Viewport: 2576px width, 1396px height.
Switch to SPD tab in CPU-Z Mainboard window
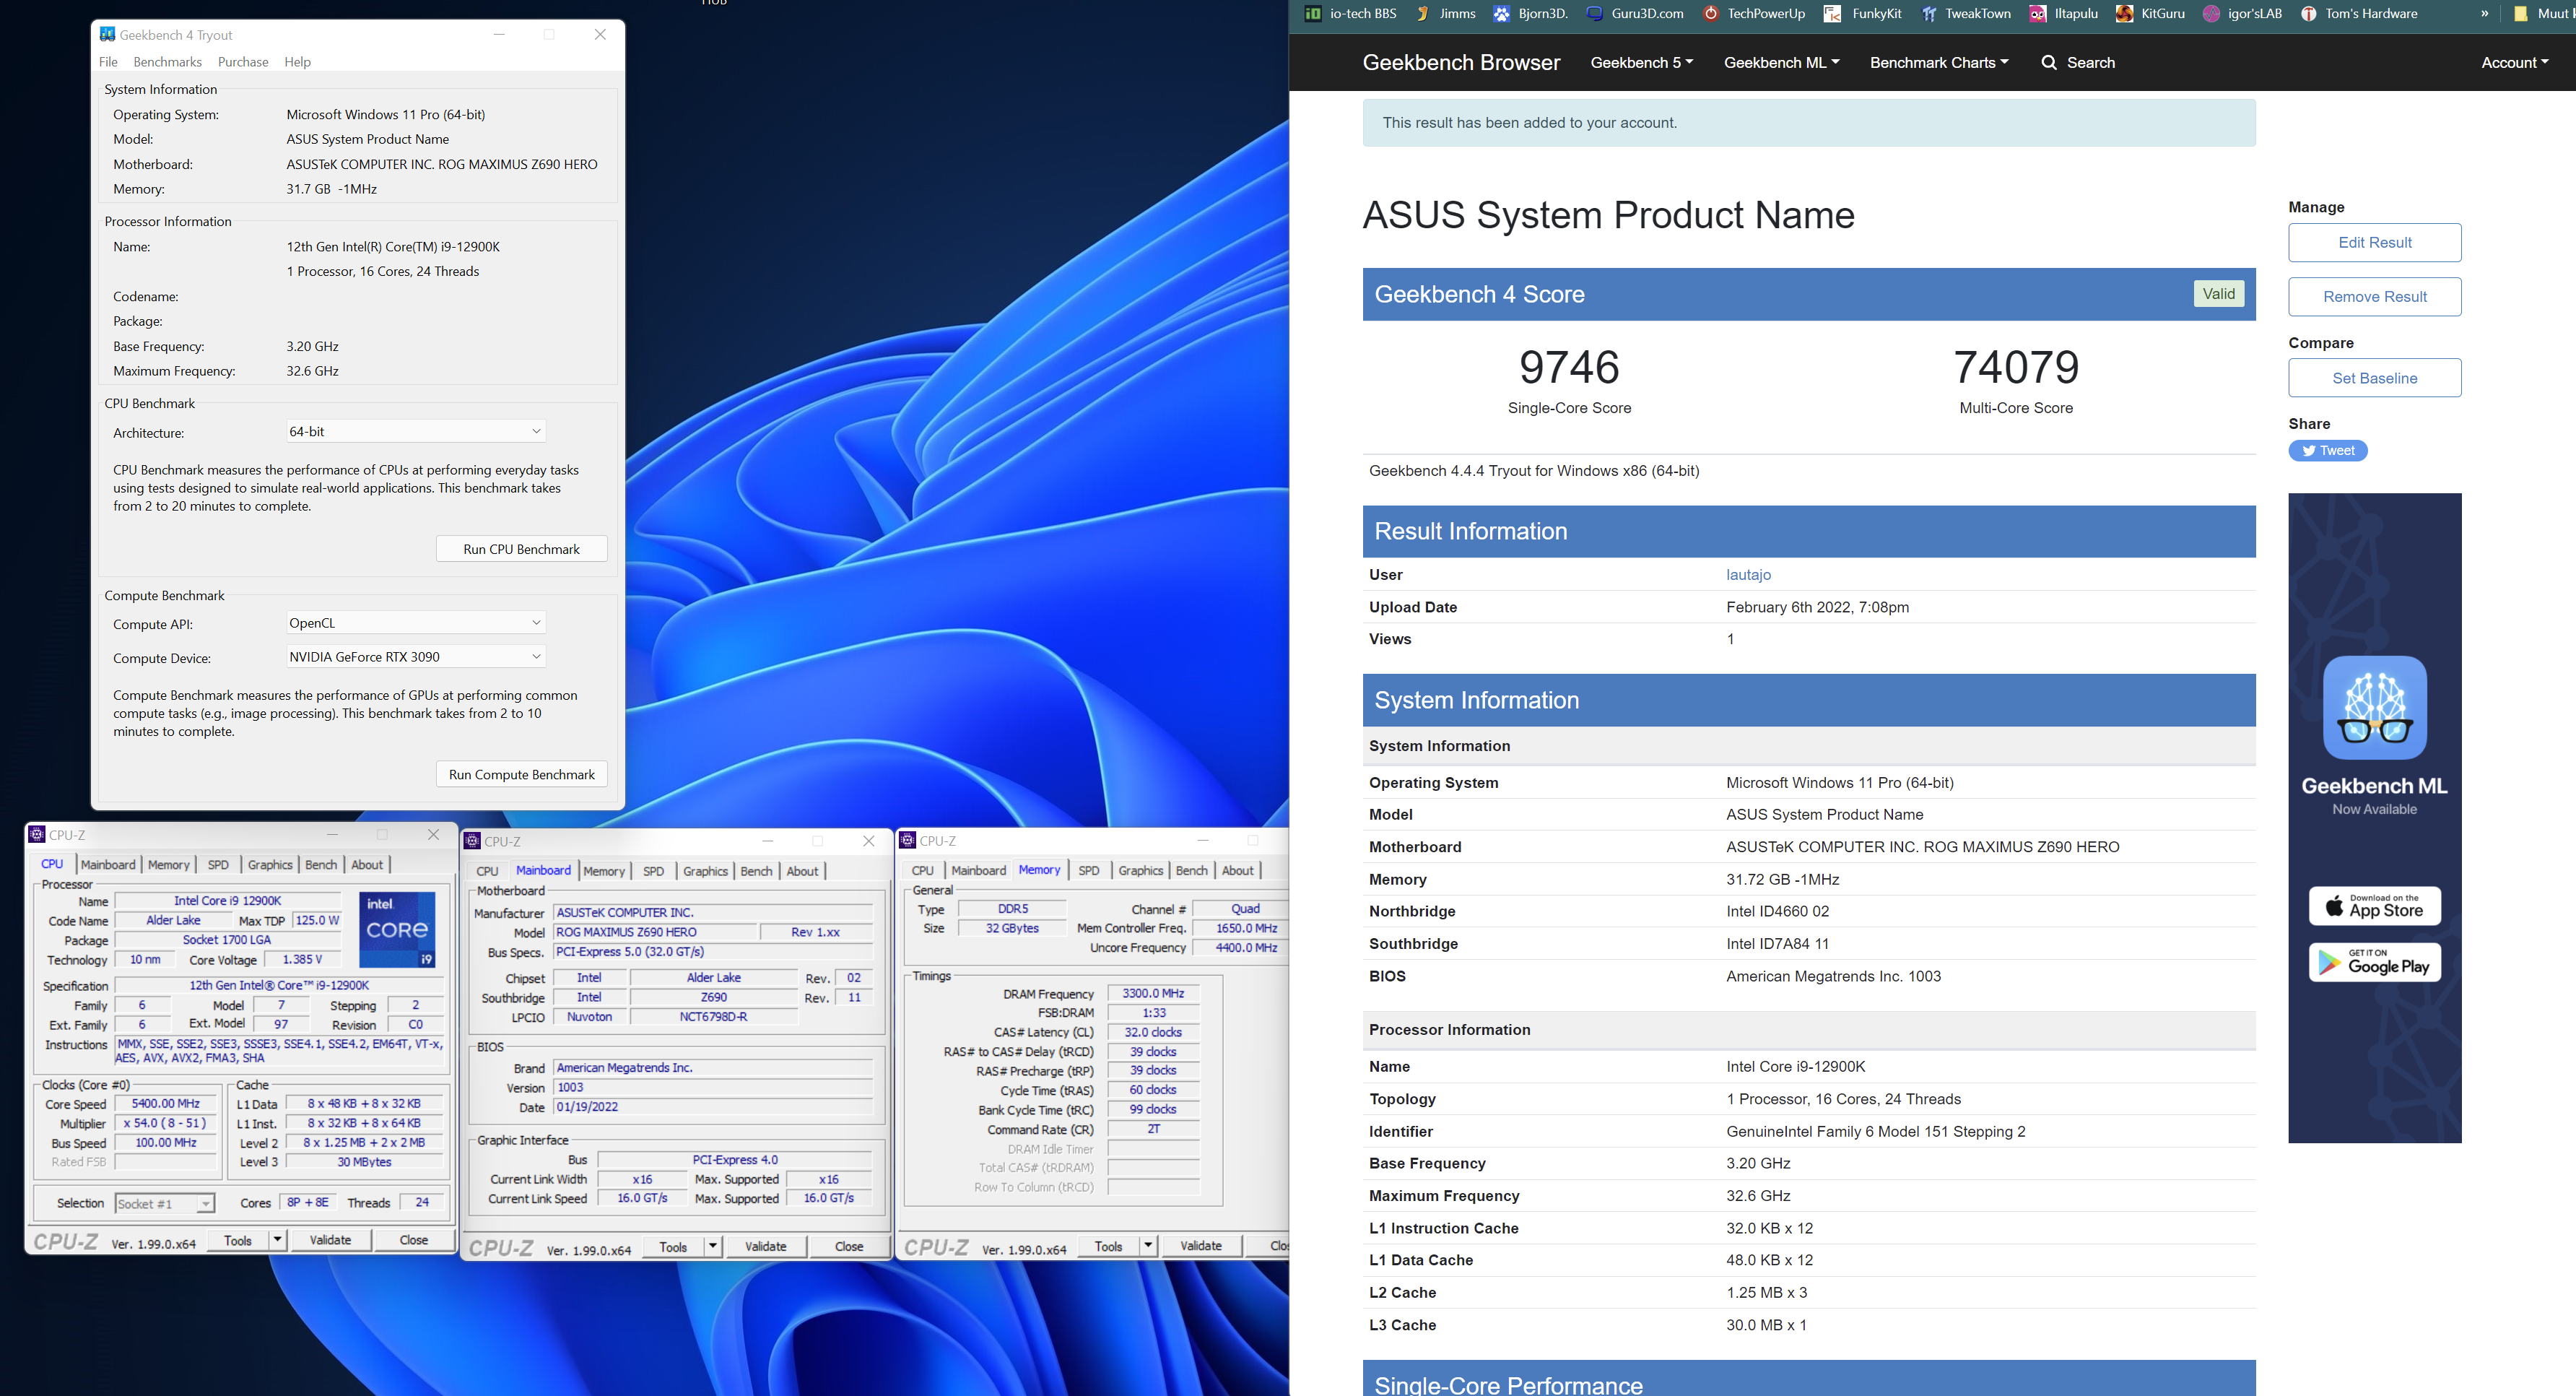pyautogui.click(x=654, y=871)
